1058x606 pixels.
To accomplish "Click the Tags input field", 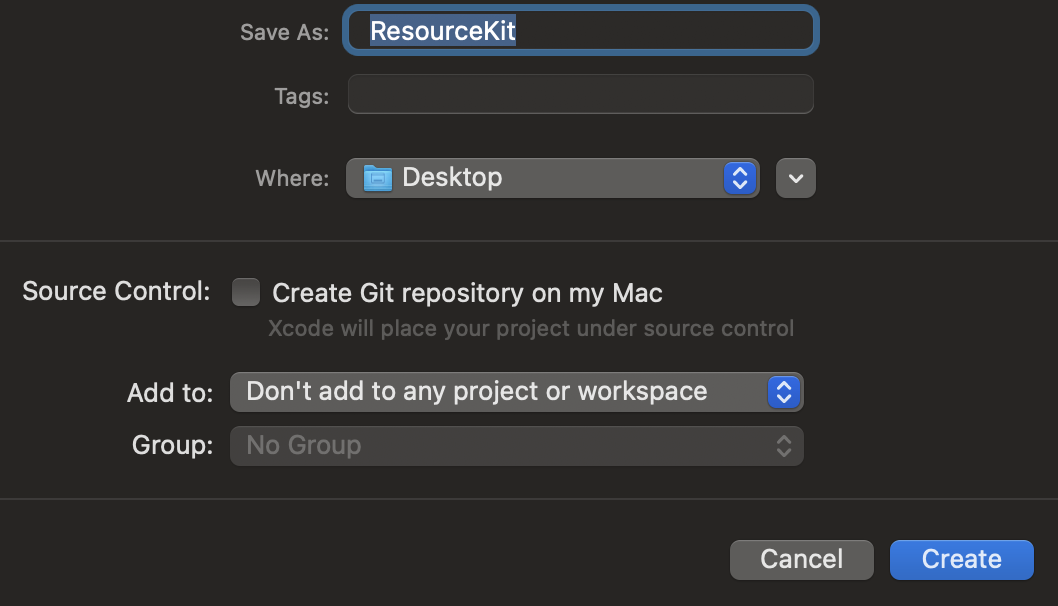I will tap(580, 94).
